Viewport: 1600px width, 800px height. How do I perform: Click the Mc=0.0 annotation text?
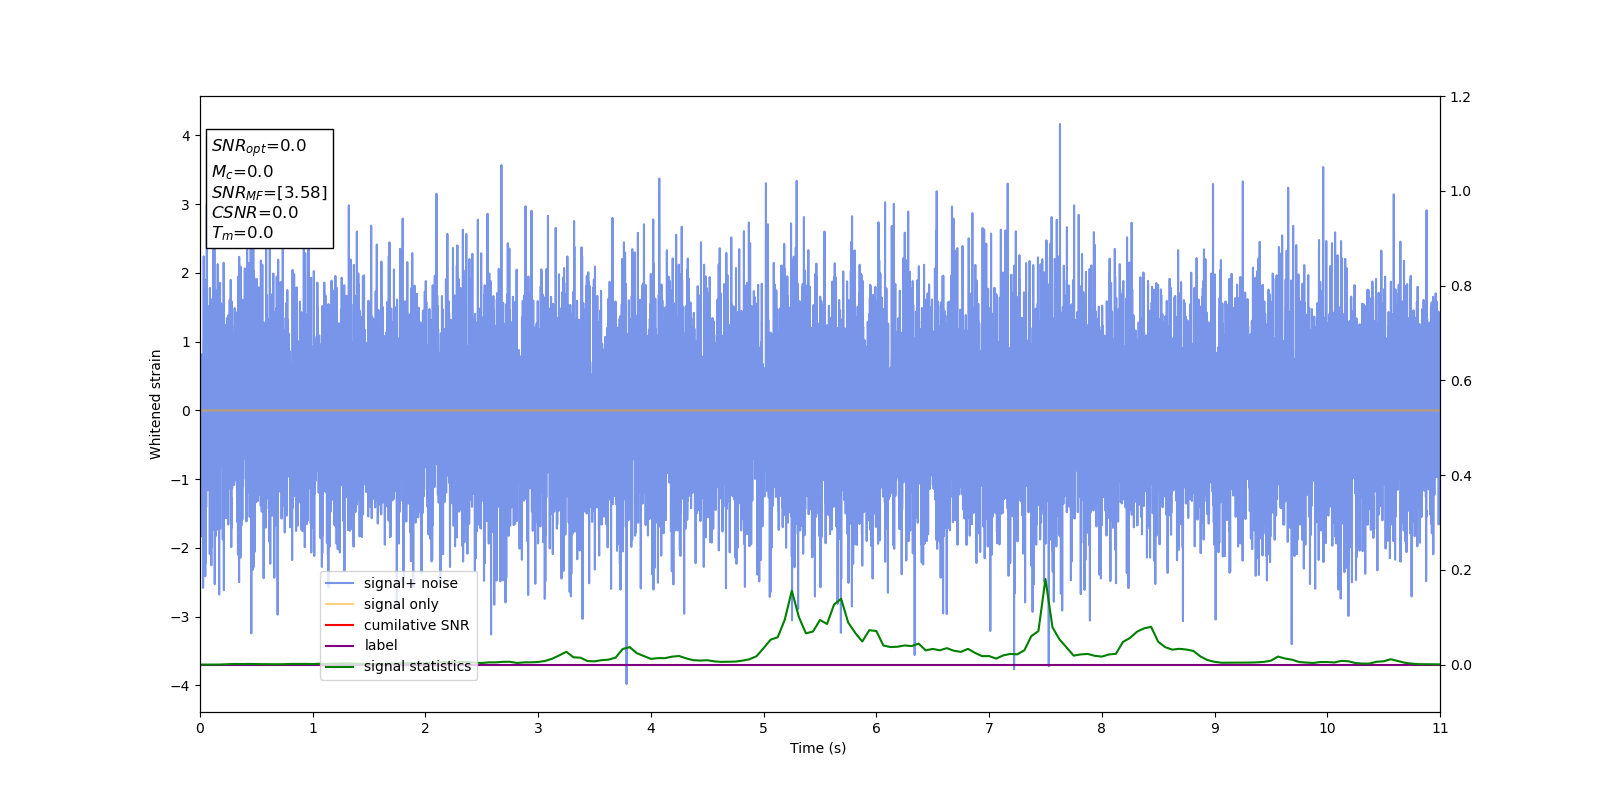click(242, 172)
